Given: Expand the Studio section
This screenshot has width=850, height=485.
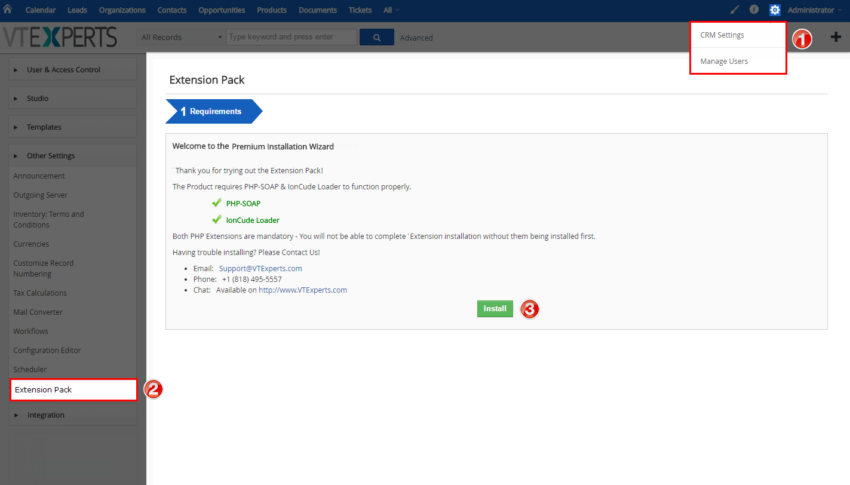Looking at the screenshot, I should [73, 99].
